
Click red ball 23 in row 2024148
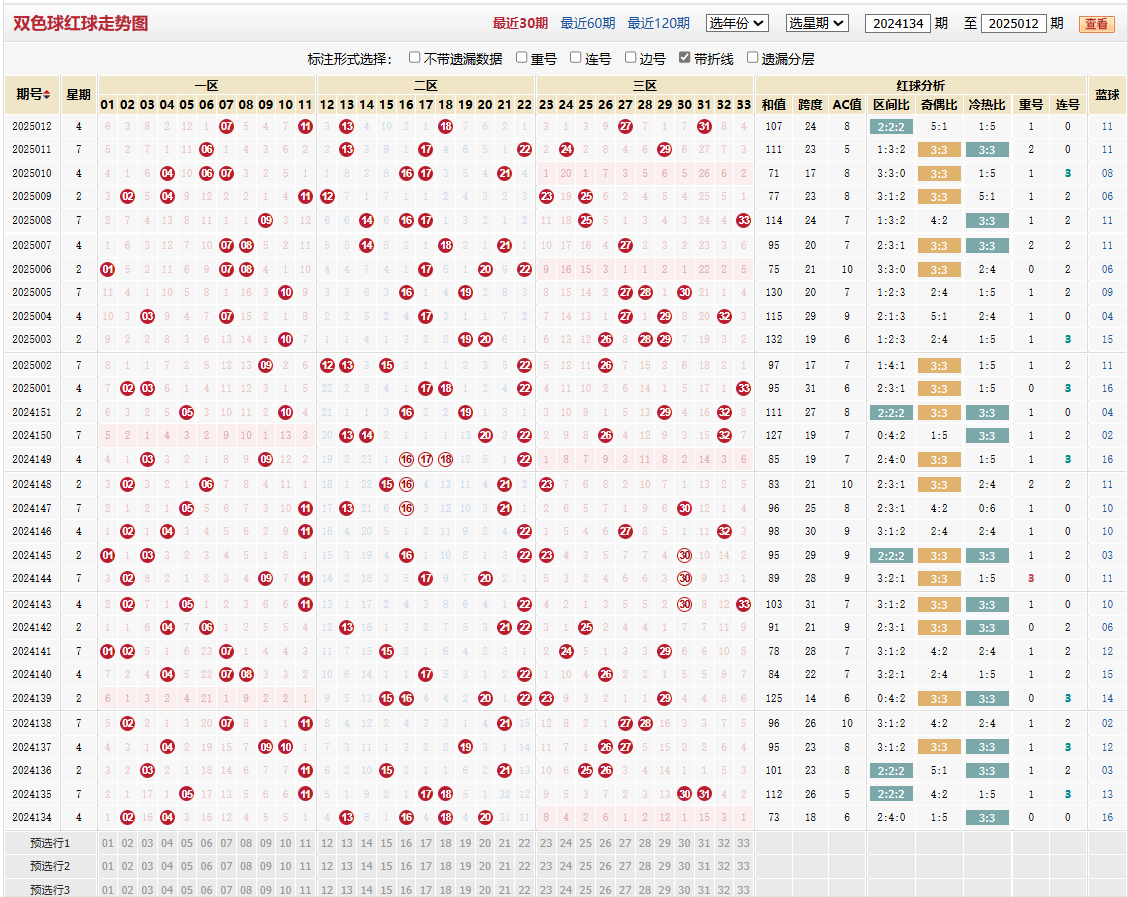coord(546,484)
